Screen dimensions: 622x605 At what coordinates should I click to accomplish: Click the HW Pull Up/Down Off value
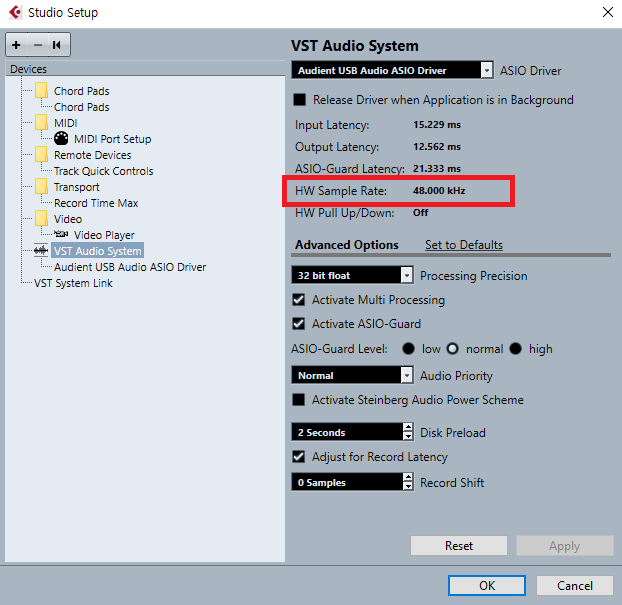point(420,213)
